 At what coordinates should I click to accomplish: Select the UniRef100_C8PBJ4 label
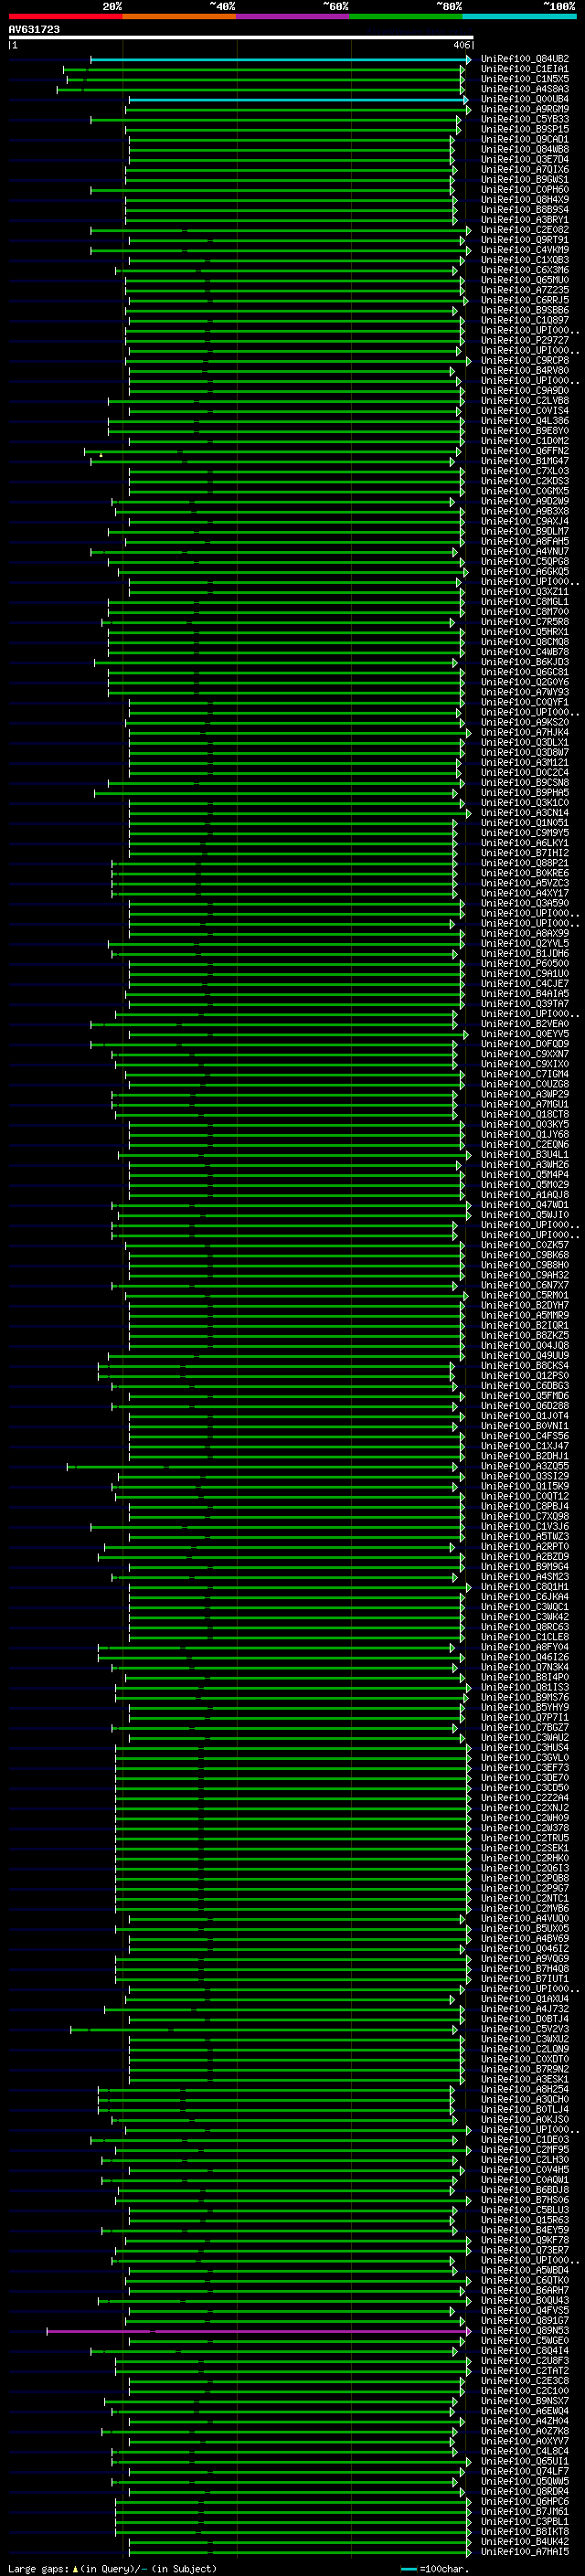click(525, 1506)
